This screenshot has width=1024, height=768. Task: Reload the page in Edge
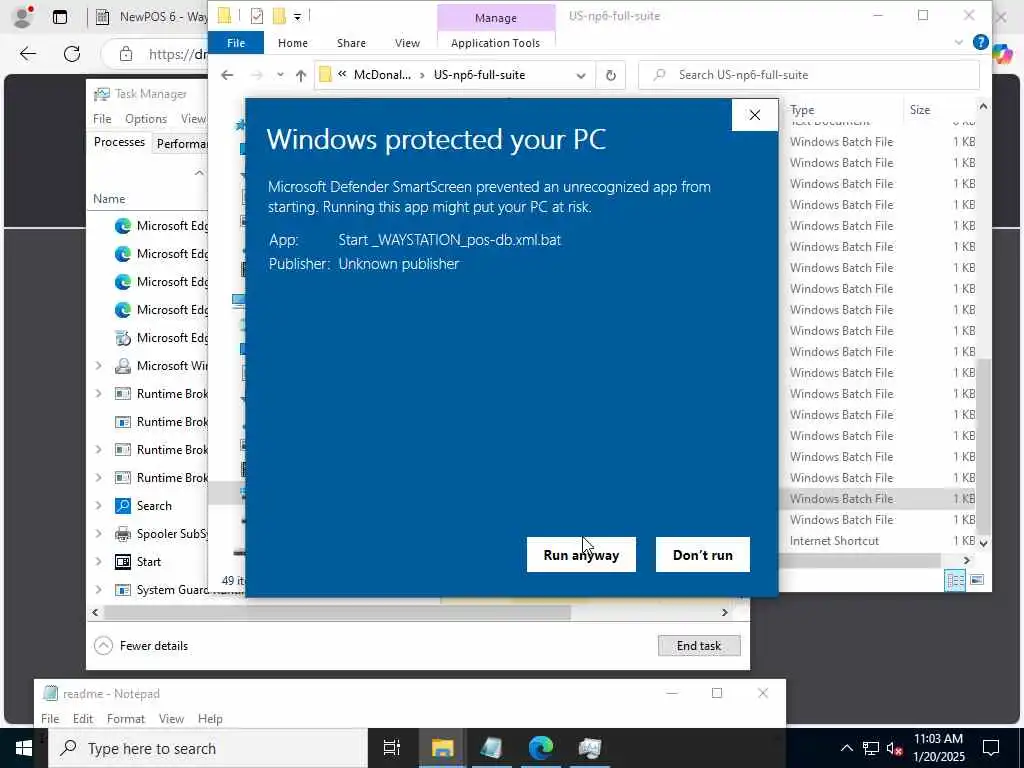click(72, 54)
